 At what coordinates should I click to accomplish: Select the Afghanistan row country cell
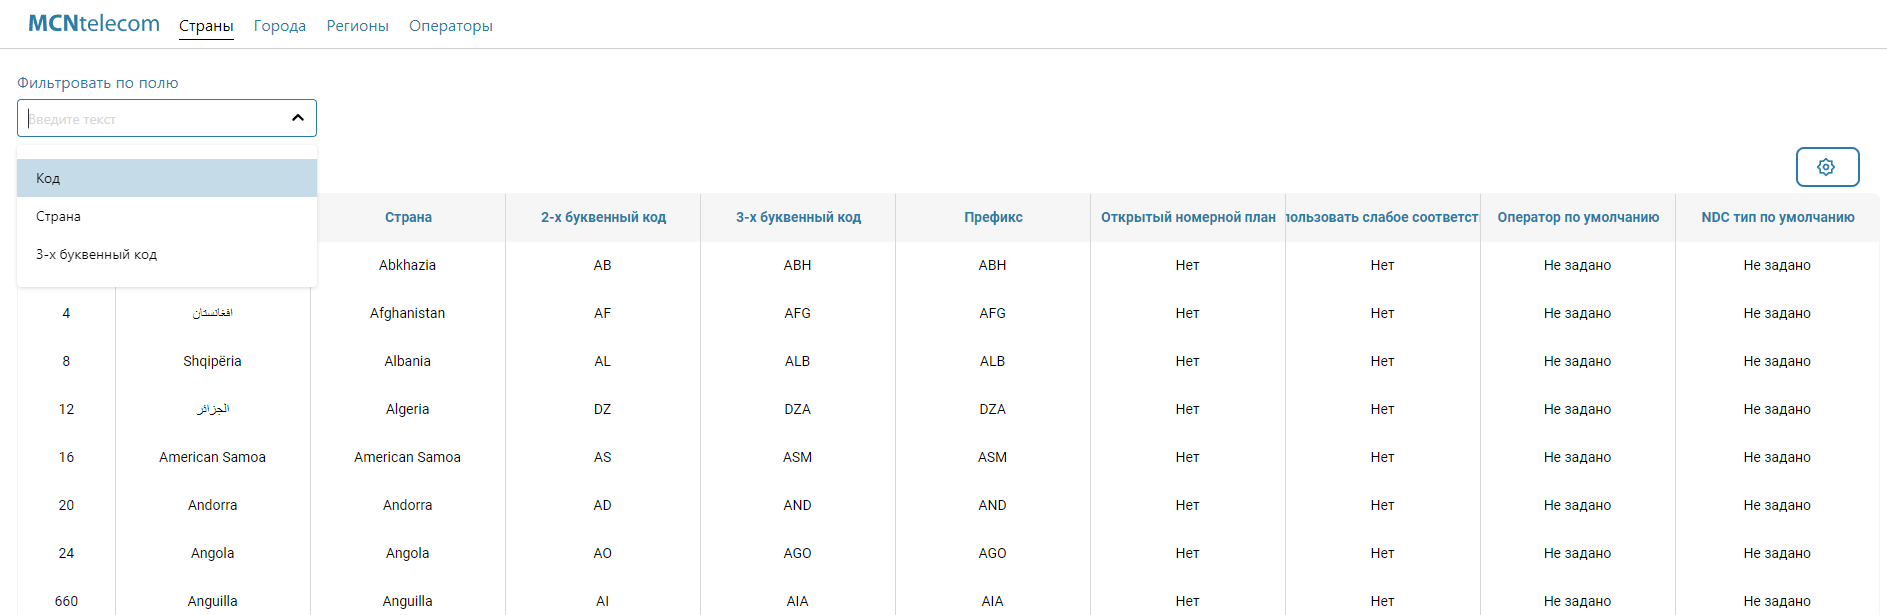tap(407, 313)
